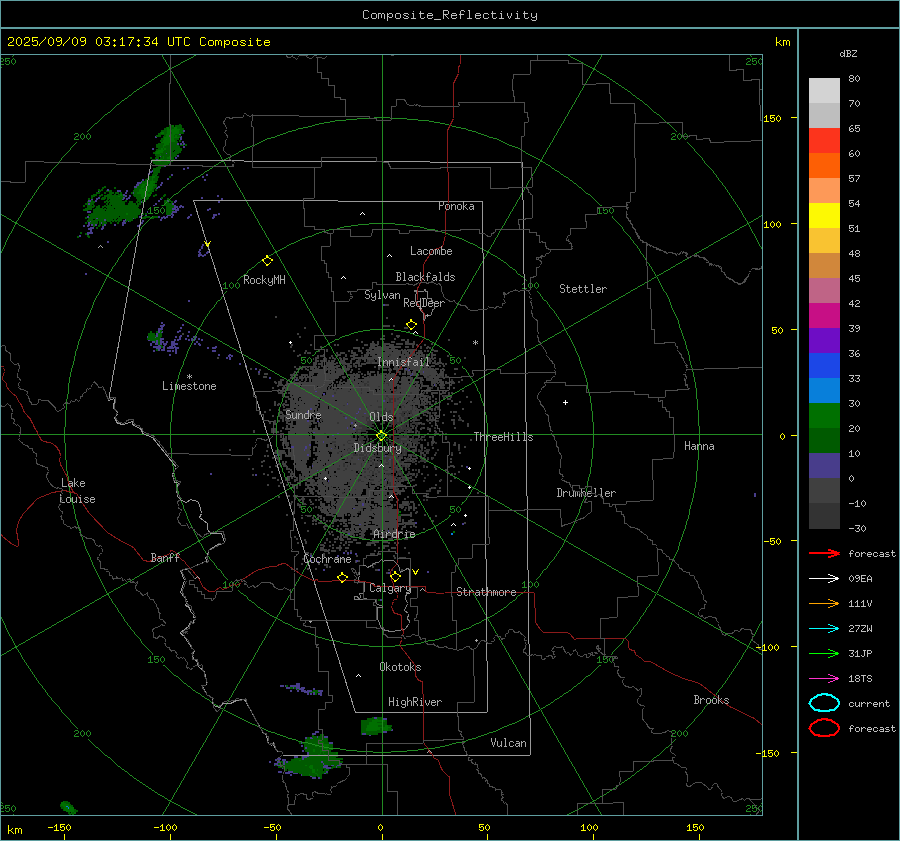
Task: Click the Innisfail city label
Action: 403,362
